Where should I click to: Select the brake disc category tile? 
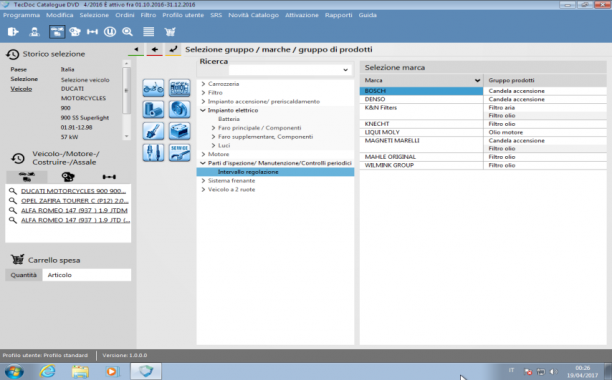tap(180, 109)
